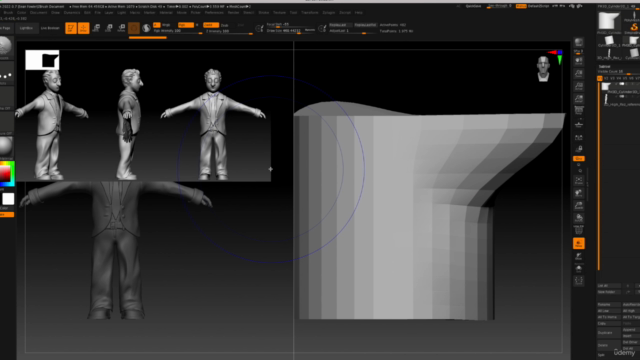Open the Document menu
Image resolution: width=640 pixels, height=360 pixels.
38,13
